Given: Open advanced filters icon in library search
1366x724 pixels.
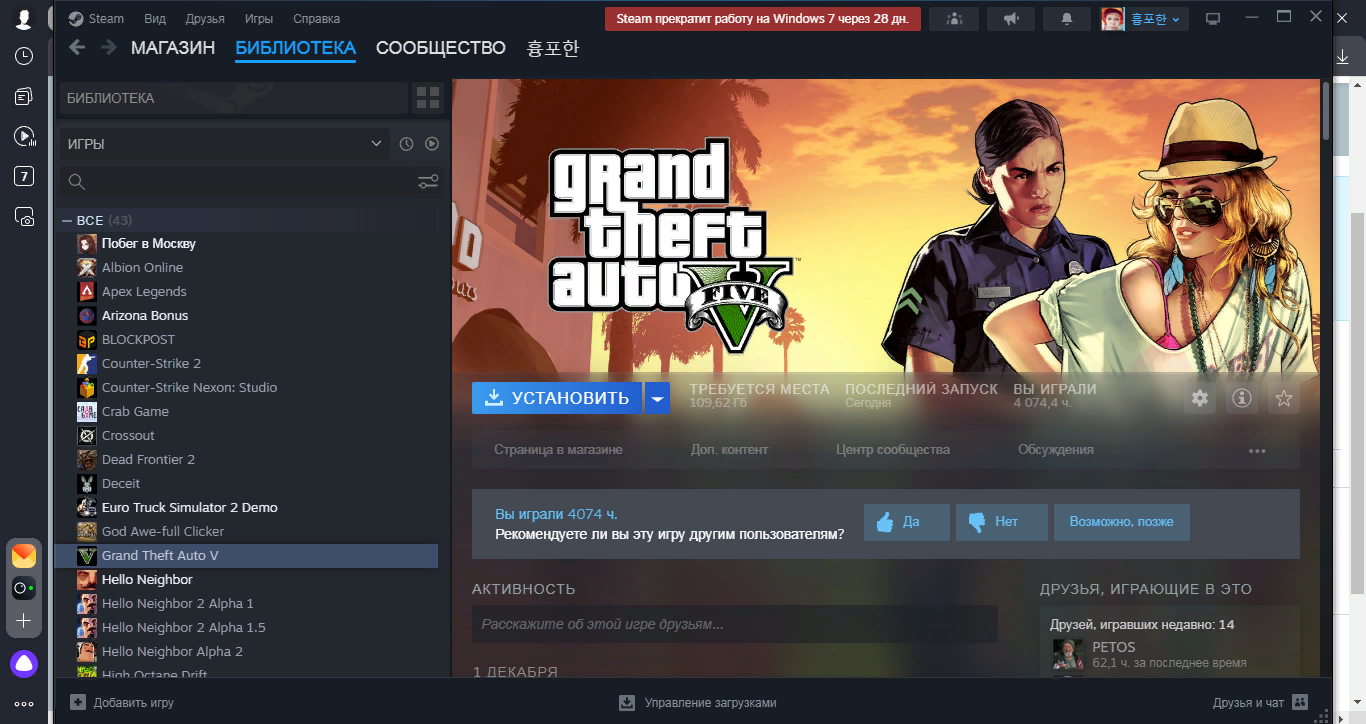Looking at the screenshot, I should [428, 181].
